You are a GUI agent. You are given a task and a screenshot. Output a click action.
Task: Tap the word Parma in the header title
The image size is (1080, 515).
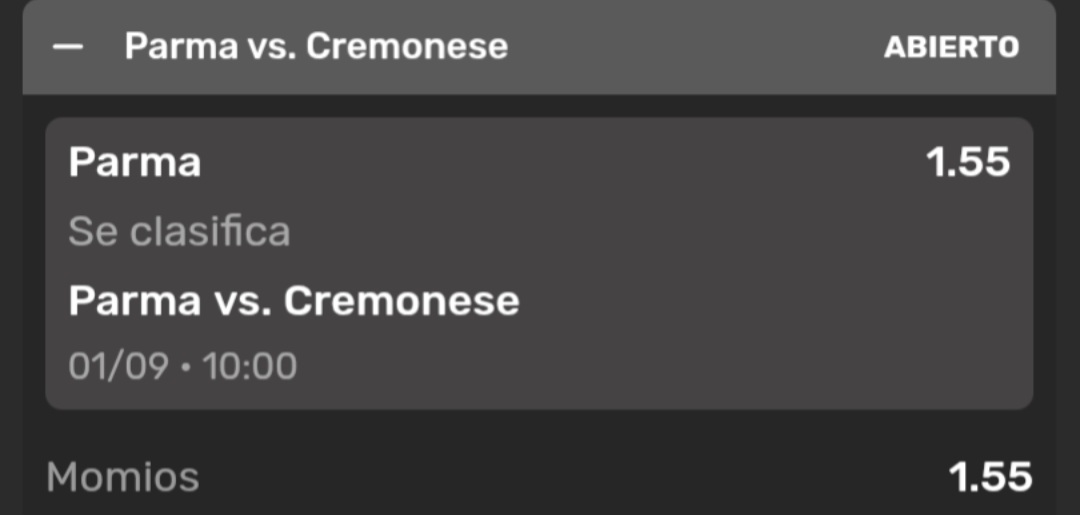pos(180,47)
